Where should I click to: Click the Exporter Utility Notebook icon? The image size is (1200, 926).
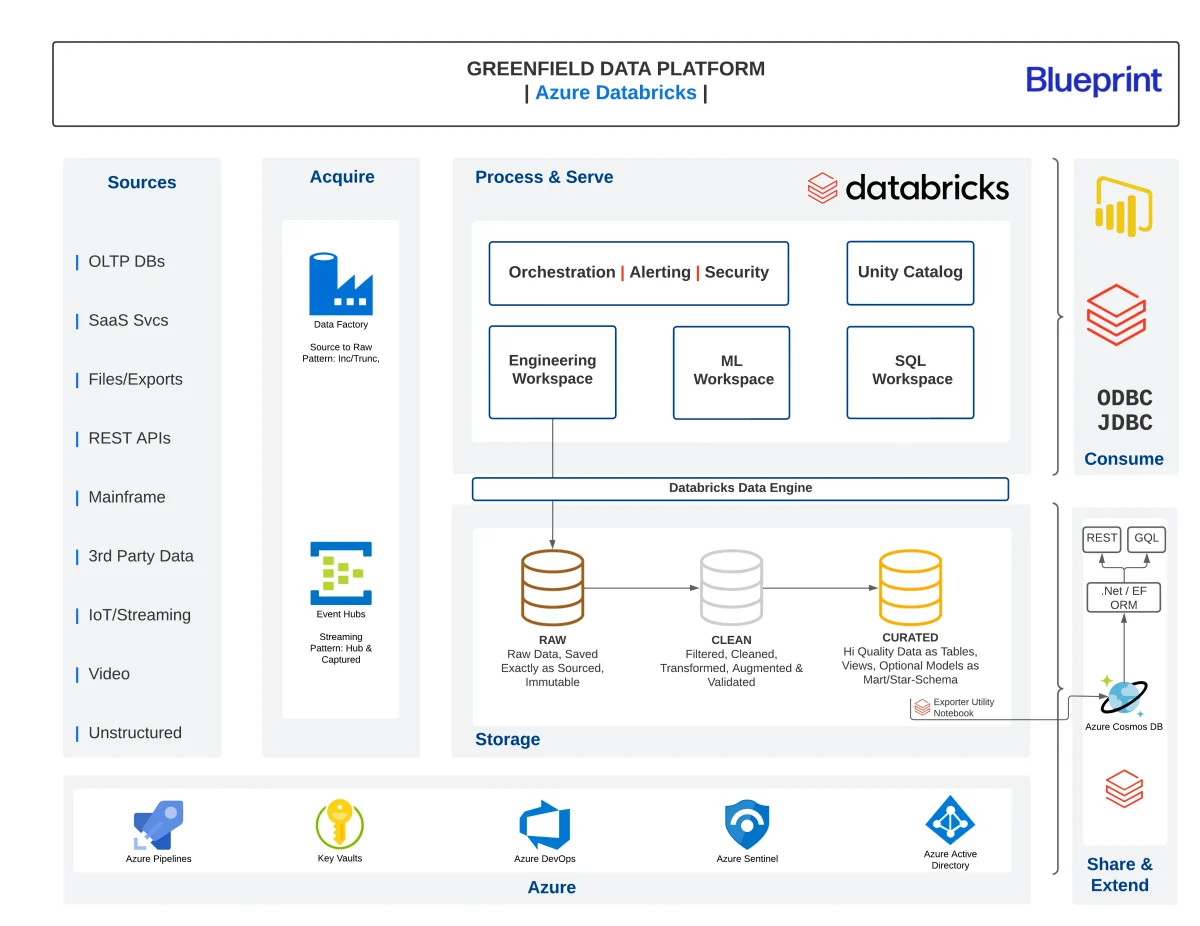click(921, 708)
